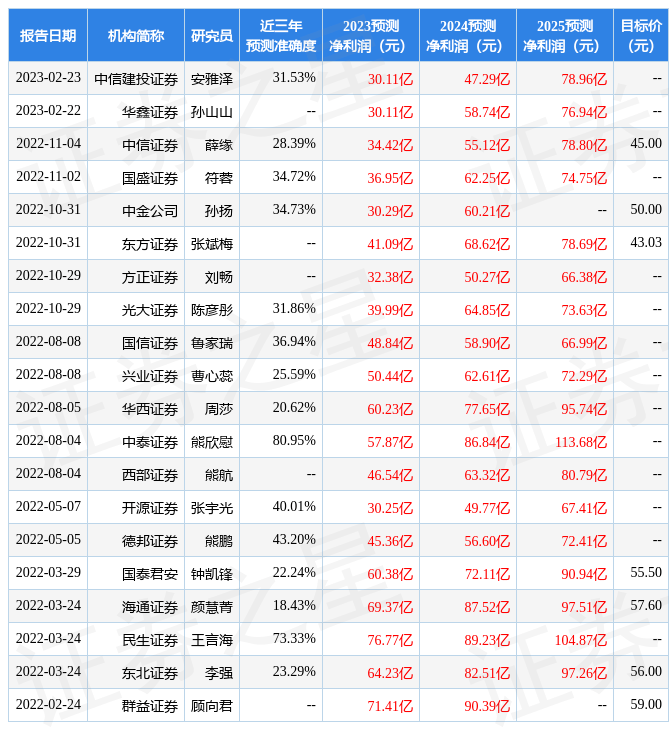Select the 2024预测净利润 column header

point(467,35)
